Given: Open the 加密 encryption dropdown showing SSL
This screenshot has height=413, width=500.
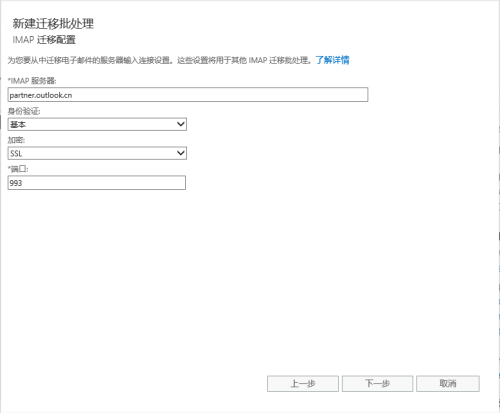Looking at the screenshot, I should pos(97,153).
